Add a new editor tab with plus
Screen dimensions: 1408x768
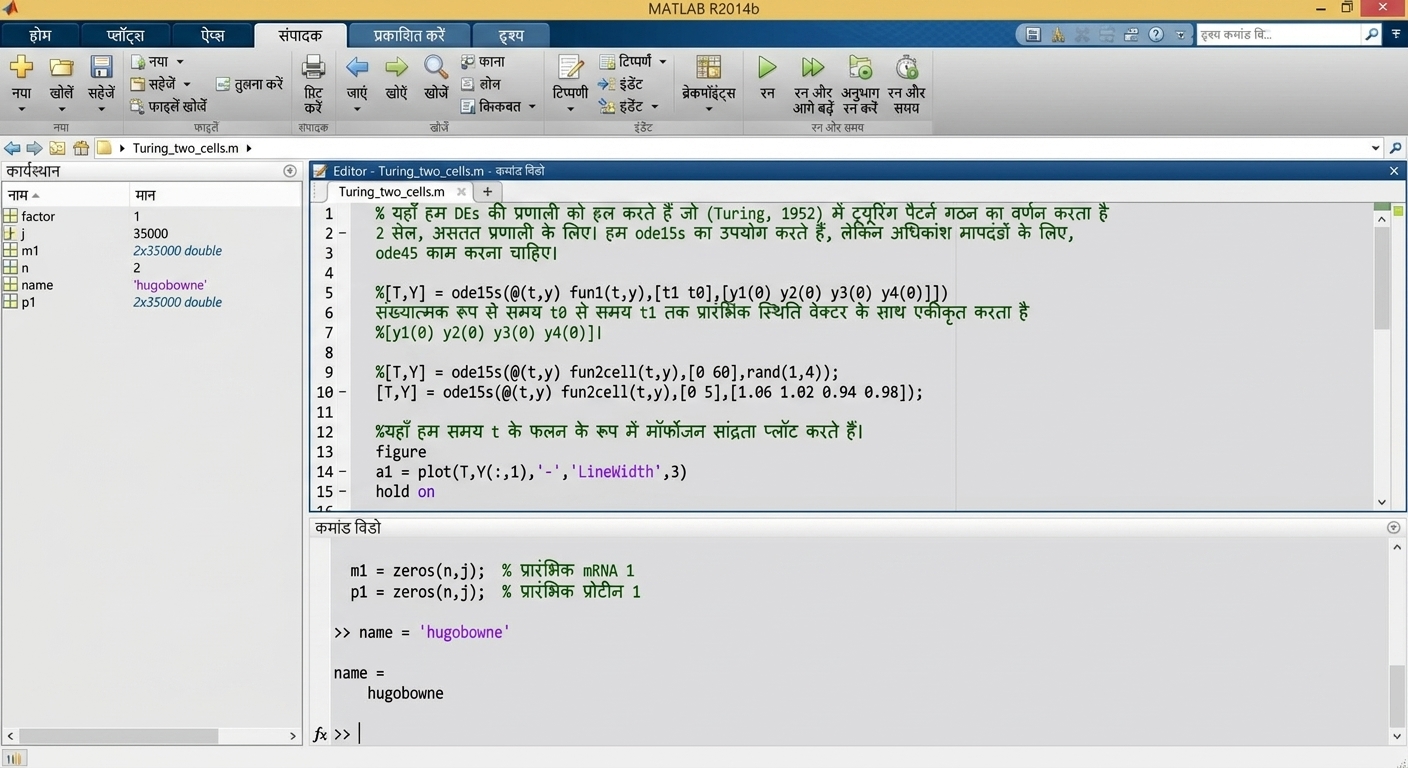tap(487, 191)
